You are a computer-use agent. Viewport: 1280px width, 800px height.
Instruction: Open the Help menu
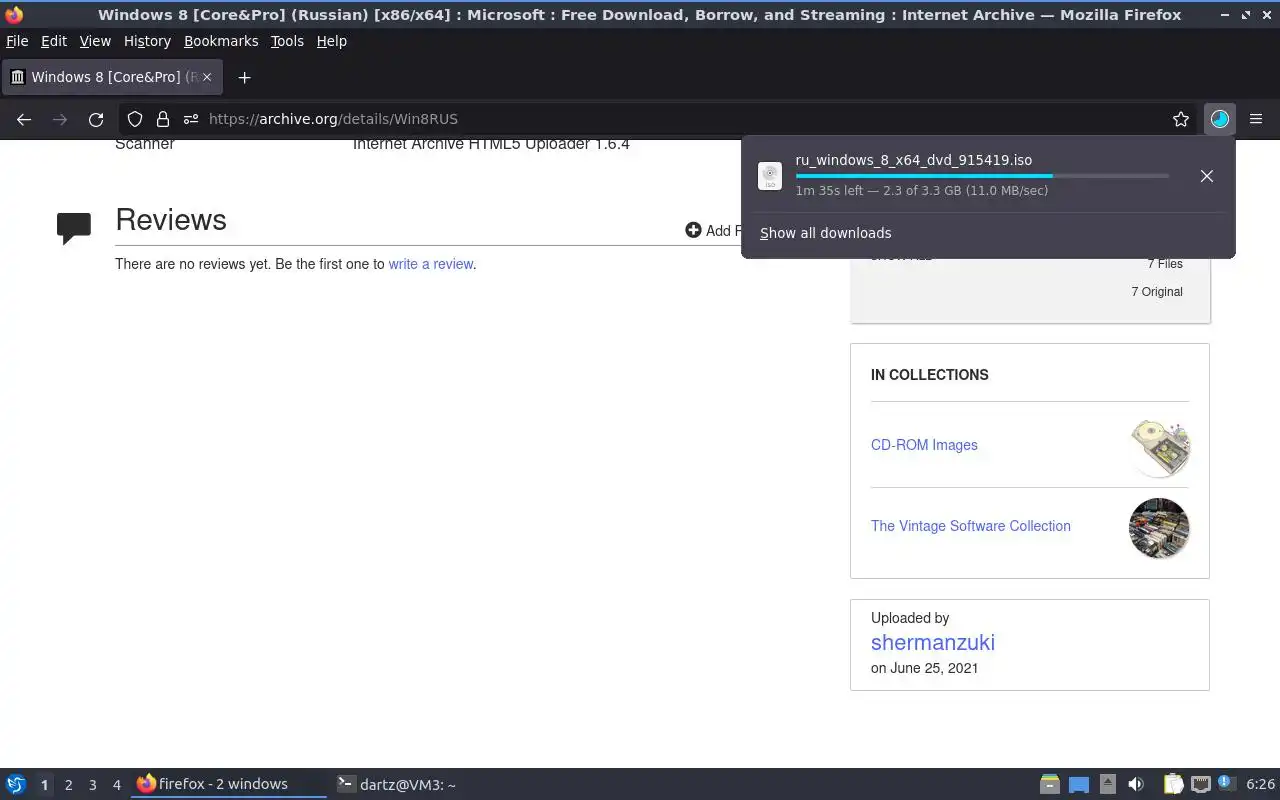tap(332, 41)
